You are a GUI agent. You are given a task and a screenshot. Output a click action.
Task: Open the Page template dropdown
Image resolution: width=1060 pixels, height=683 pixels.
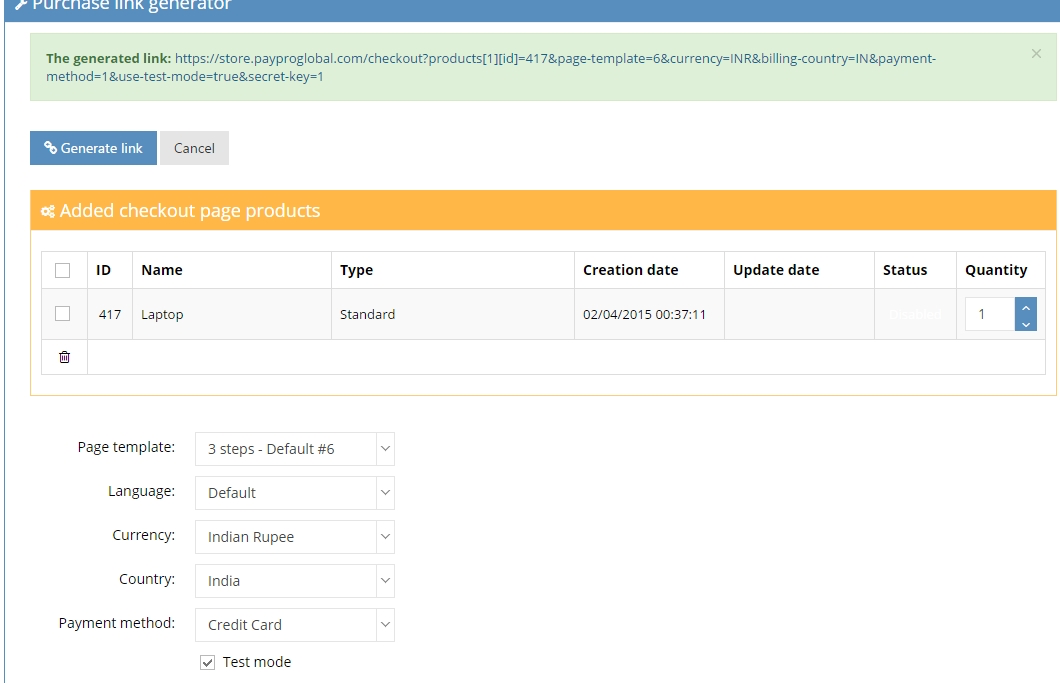pyautogui.click(x=295, y=449)
